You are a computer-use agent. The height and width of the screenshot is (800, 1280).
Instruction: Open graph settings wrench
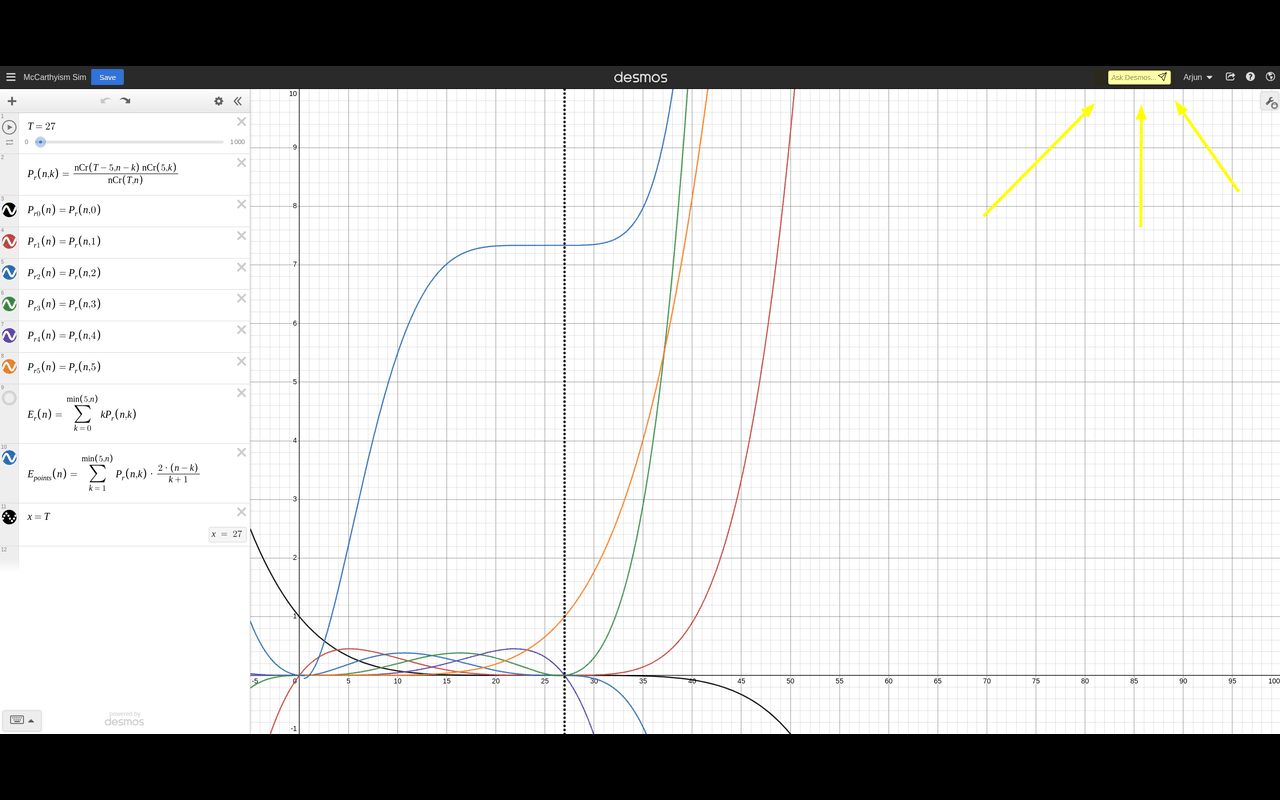tap(1271, 102)
